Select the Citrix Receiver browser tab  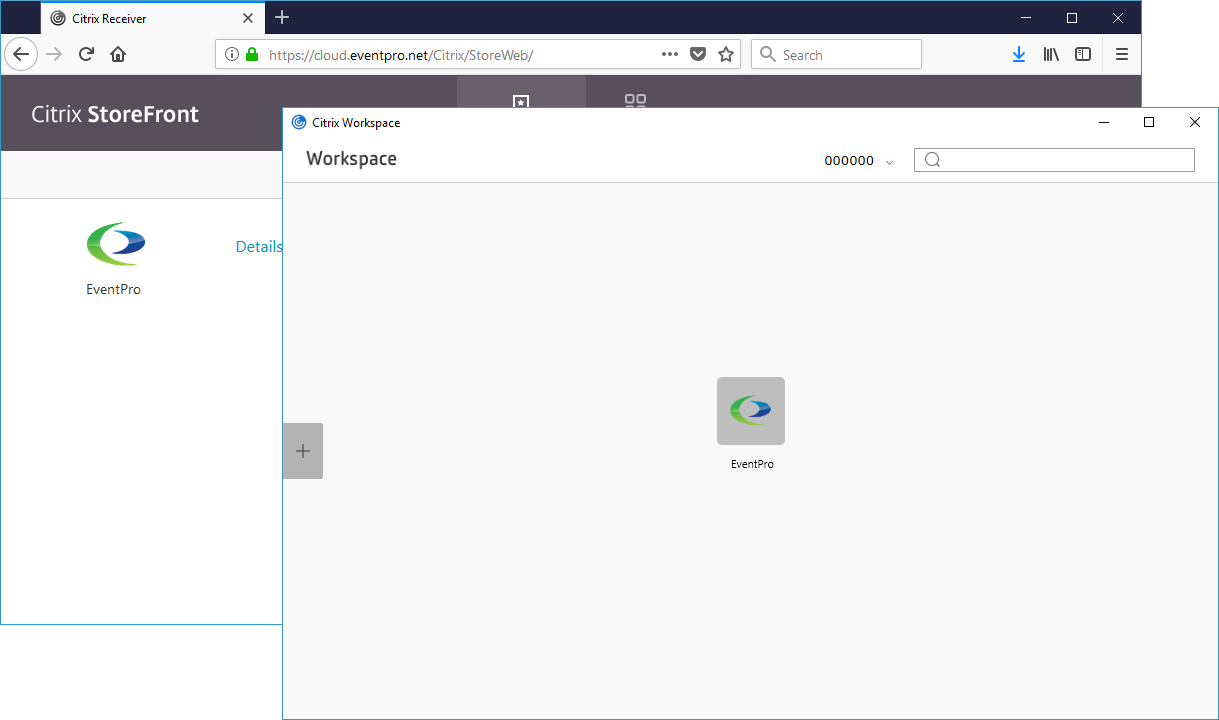pos(154,18)
